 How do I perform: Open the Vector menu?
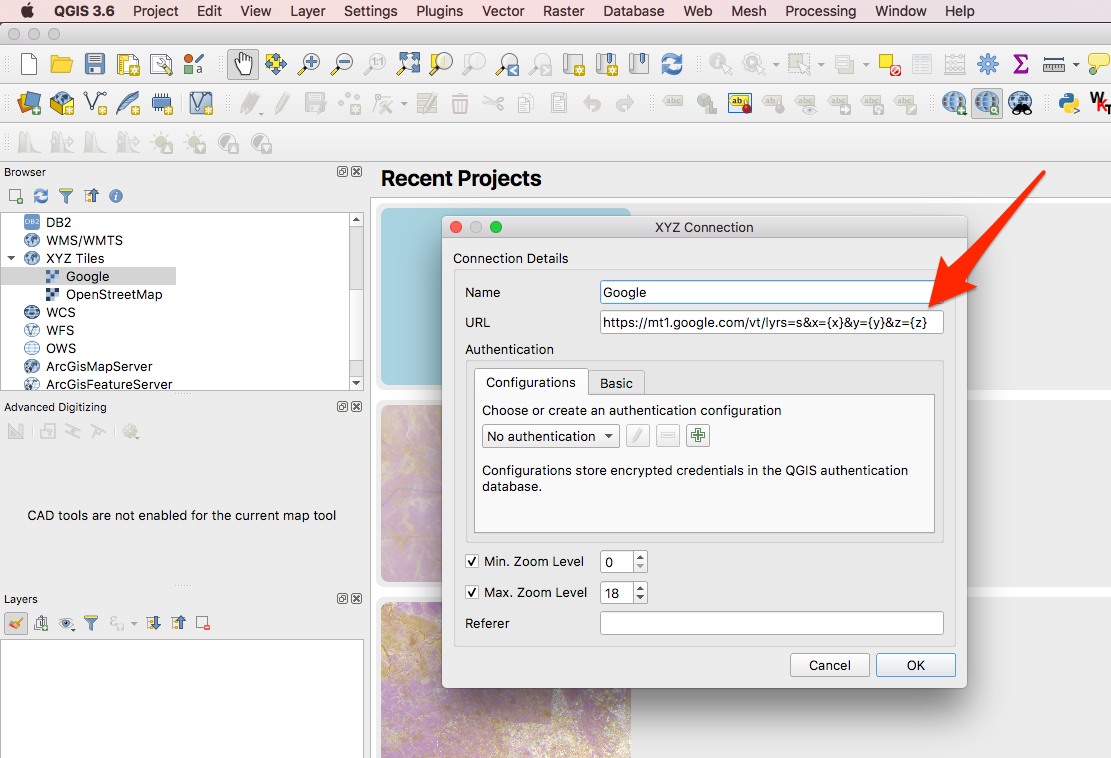point(503,11)
